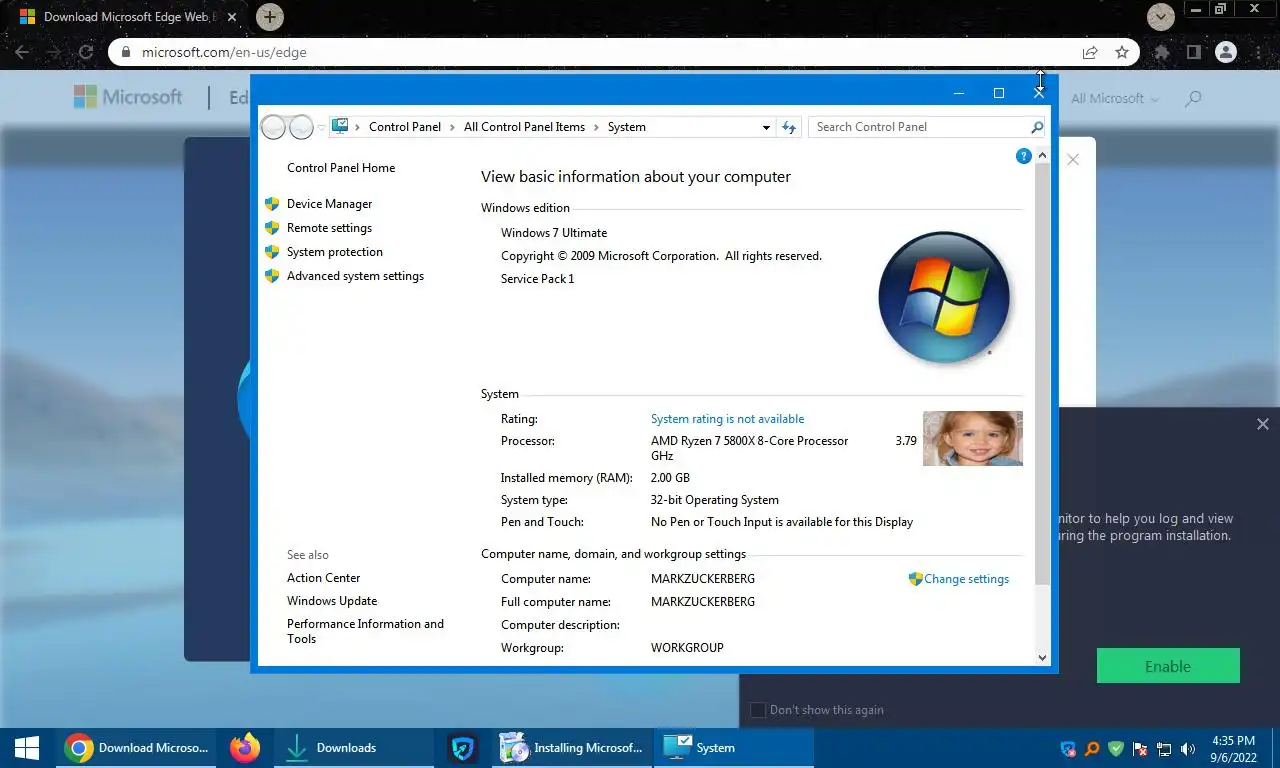Click Action Center flag tray icon
This screenshot has width=1280, height=768.
(x=1140, y=748)
